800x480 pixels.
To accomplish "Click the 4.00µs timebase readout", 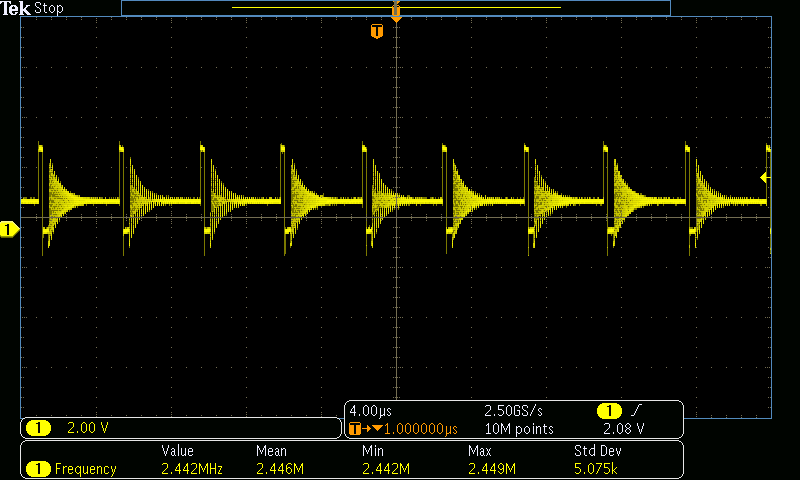I will (370, 411).
